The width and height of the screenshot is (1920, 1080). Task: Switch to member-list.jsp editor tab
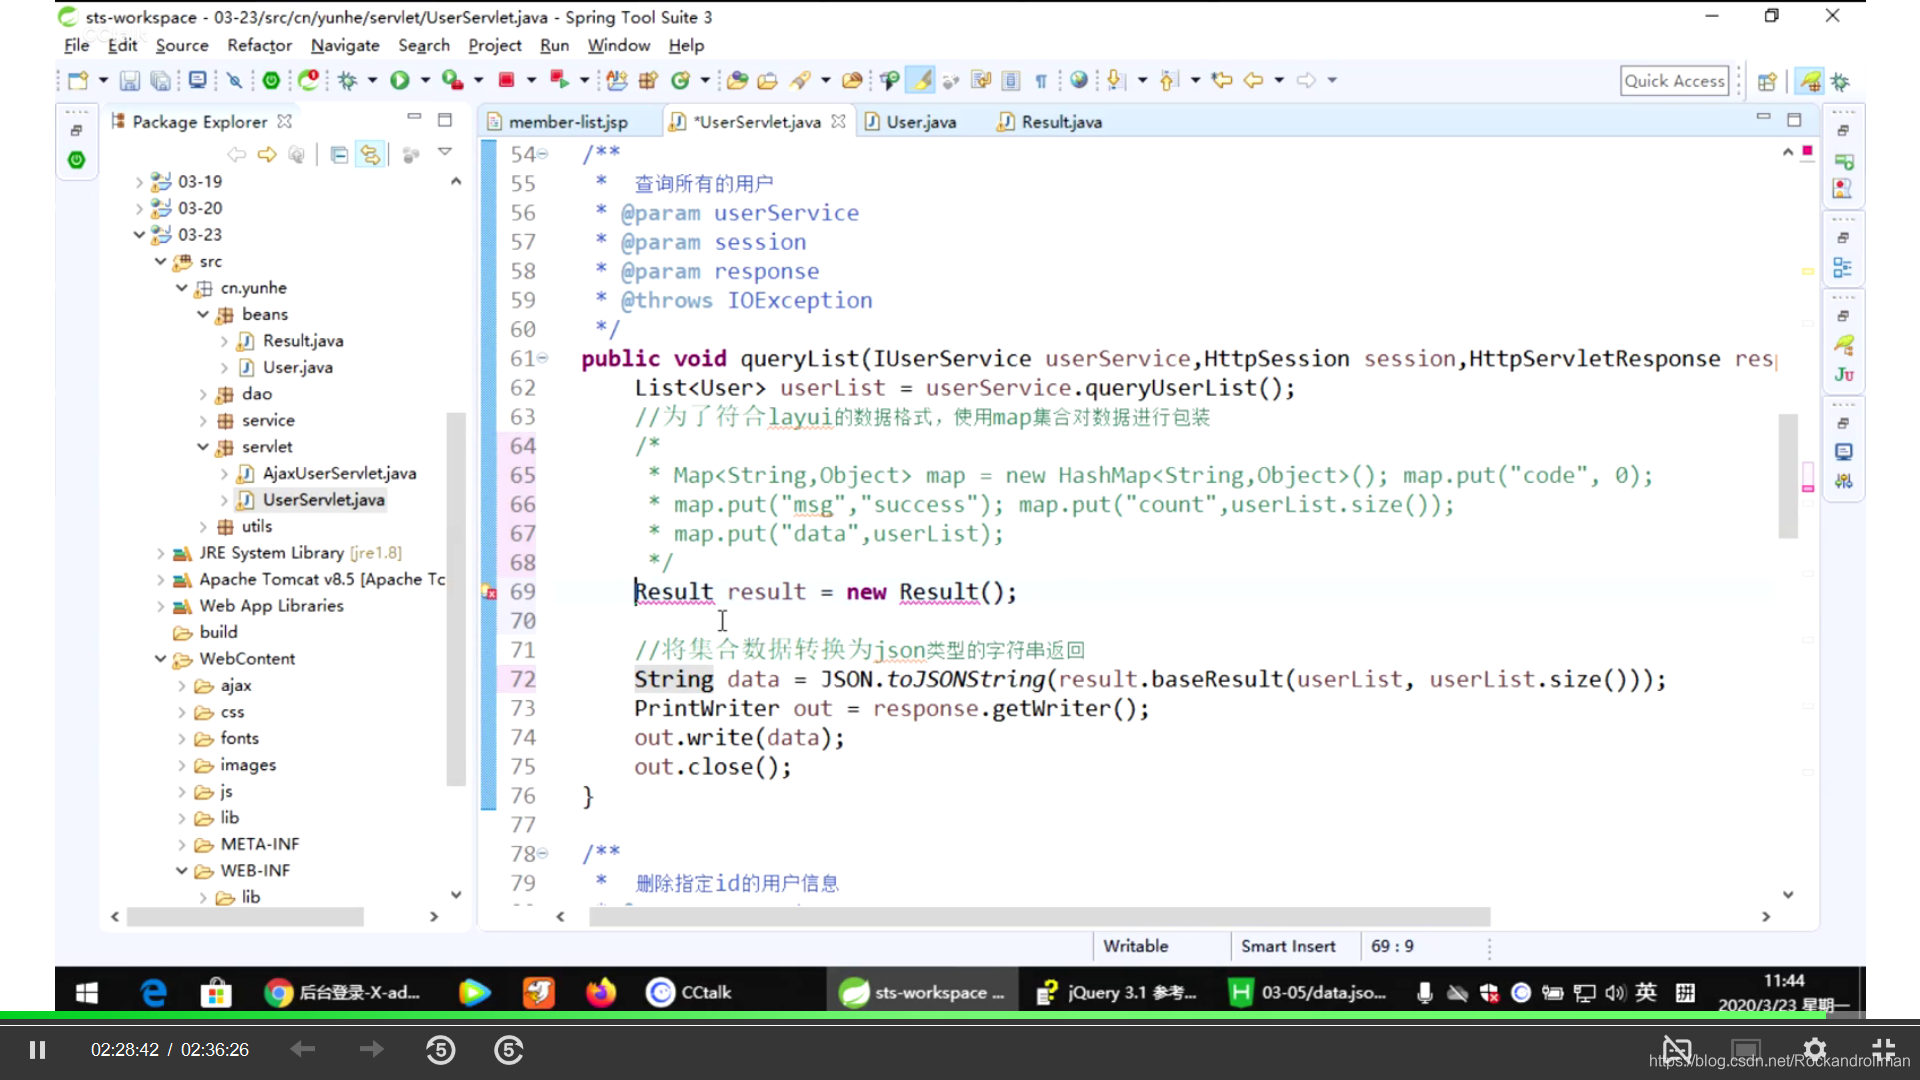[567, 122]
